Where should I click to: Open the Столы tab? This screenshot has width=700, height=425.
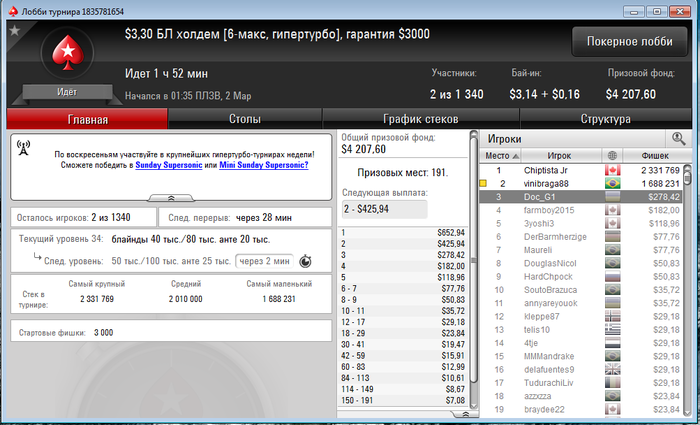(x=245, y=119)
